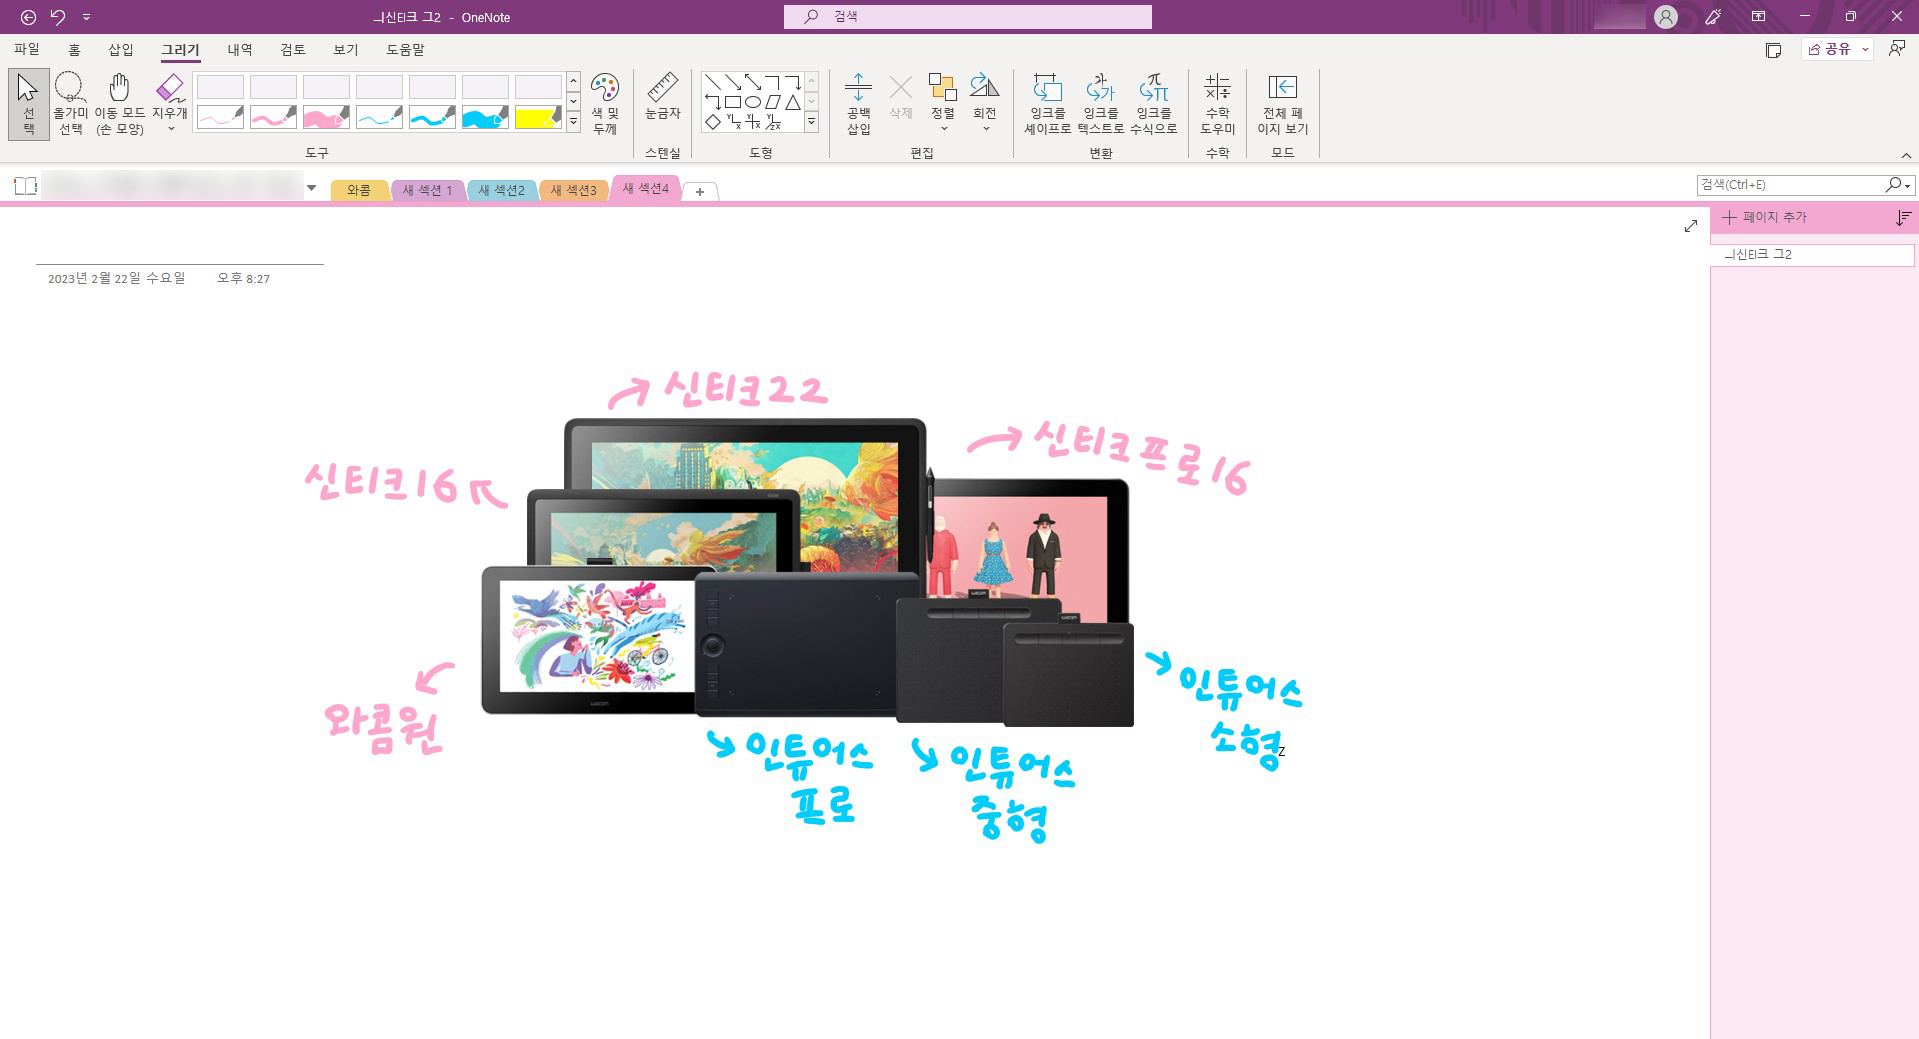The width and height of the screenshot is (1919, 1039).
Task: Click the title bar 검색 search box
Action: (968, 17)
